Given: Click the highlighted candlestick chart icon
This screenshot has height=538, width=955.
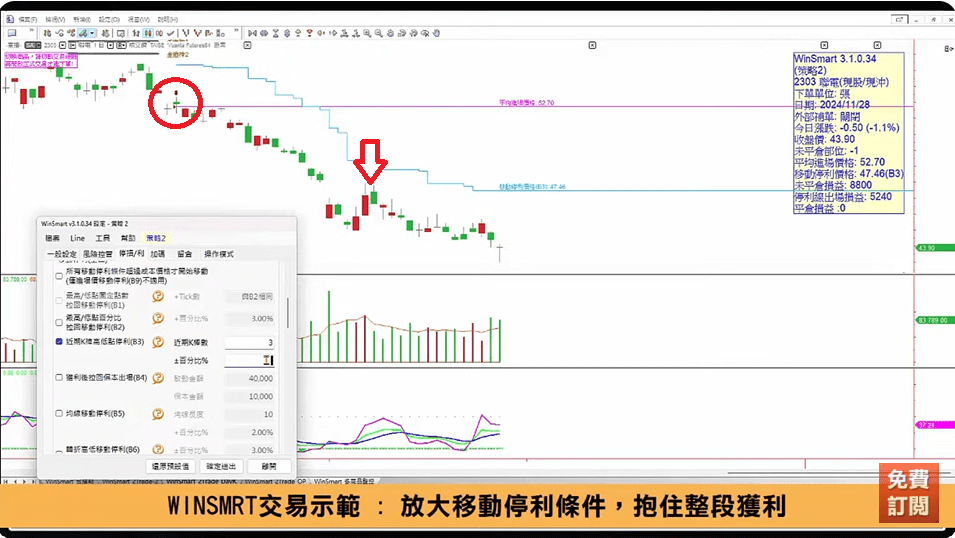Looking at the screenshot, I should [148, 33].
